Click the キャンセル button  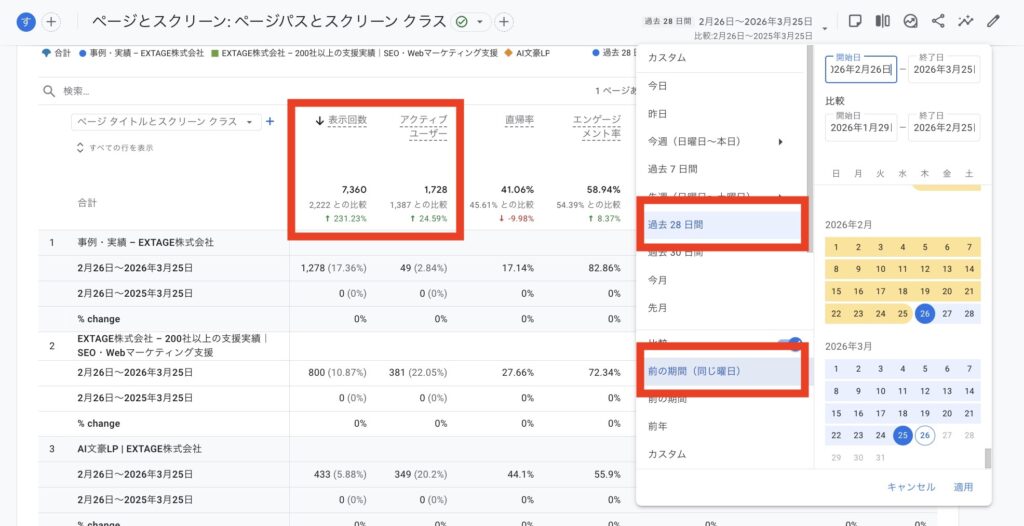(911, 487)
